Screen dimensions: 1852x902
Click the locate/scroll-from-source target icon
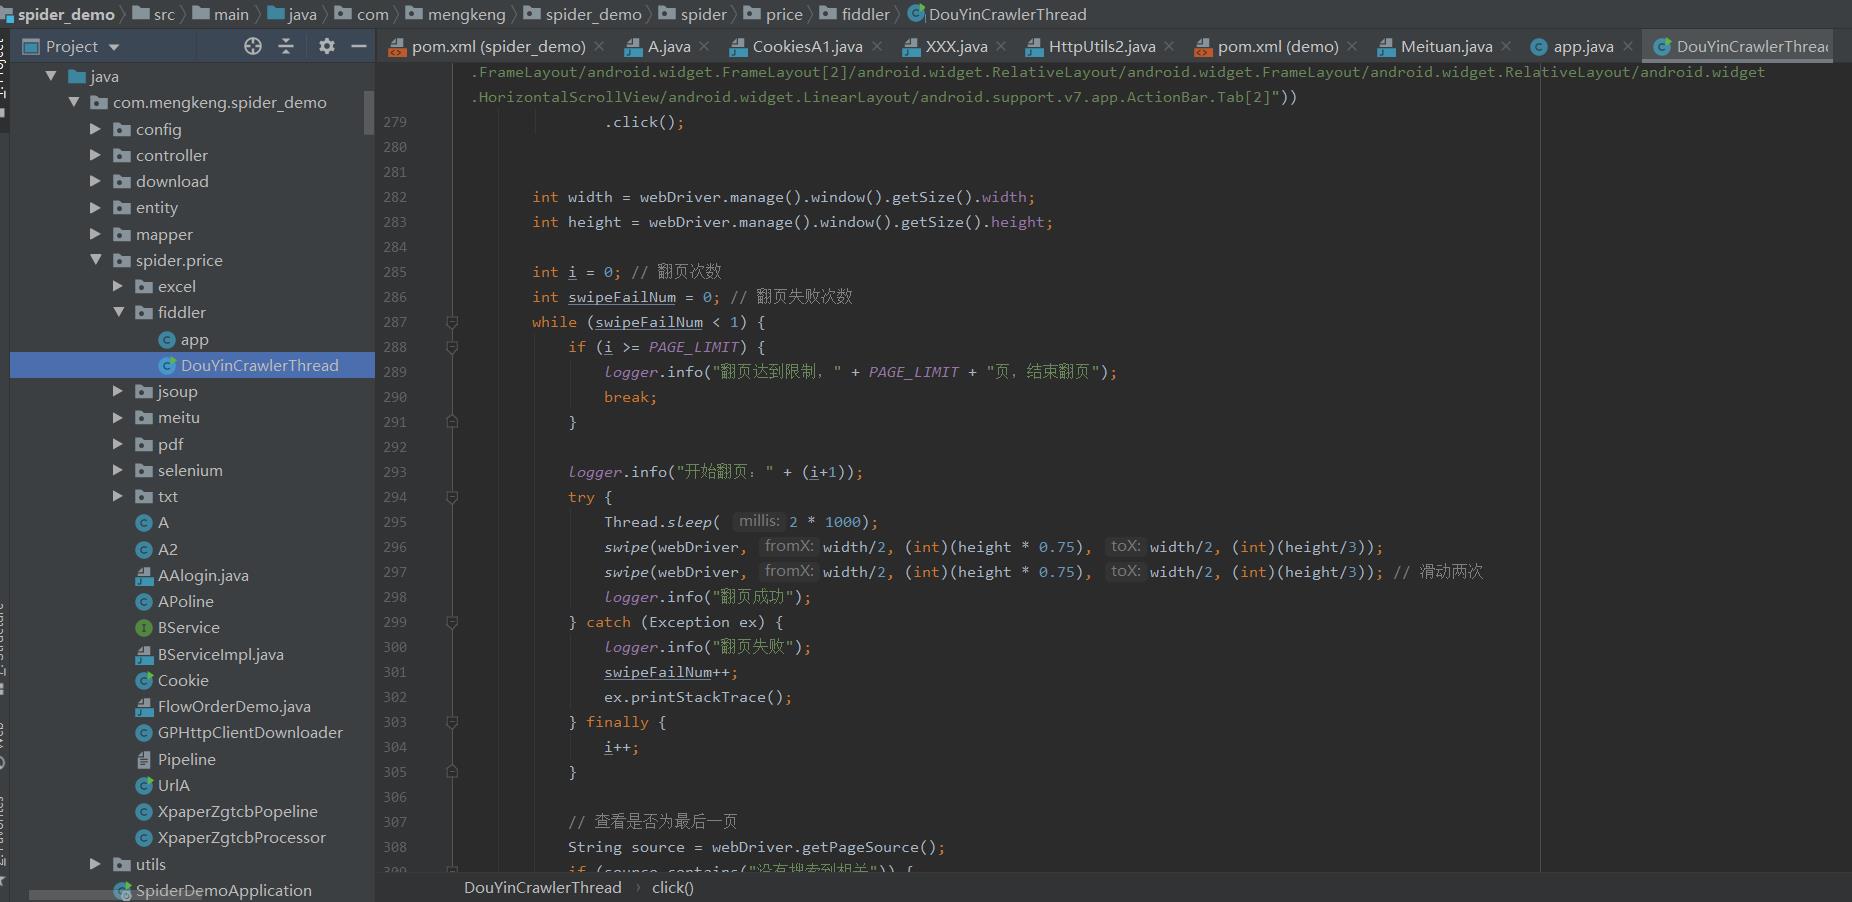click(253, 46)
